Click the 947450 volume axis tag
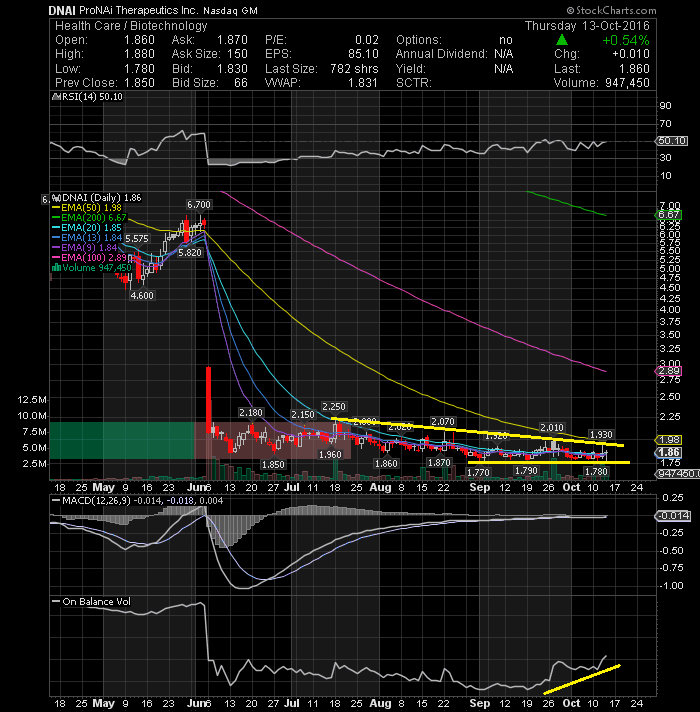The height and width of the screenshot is (712, 700). [x=677, y=474]
